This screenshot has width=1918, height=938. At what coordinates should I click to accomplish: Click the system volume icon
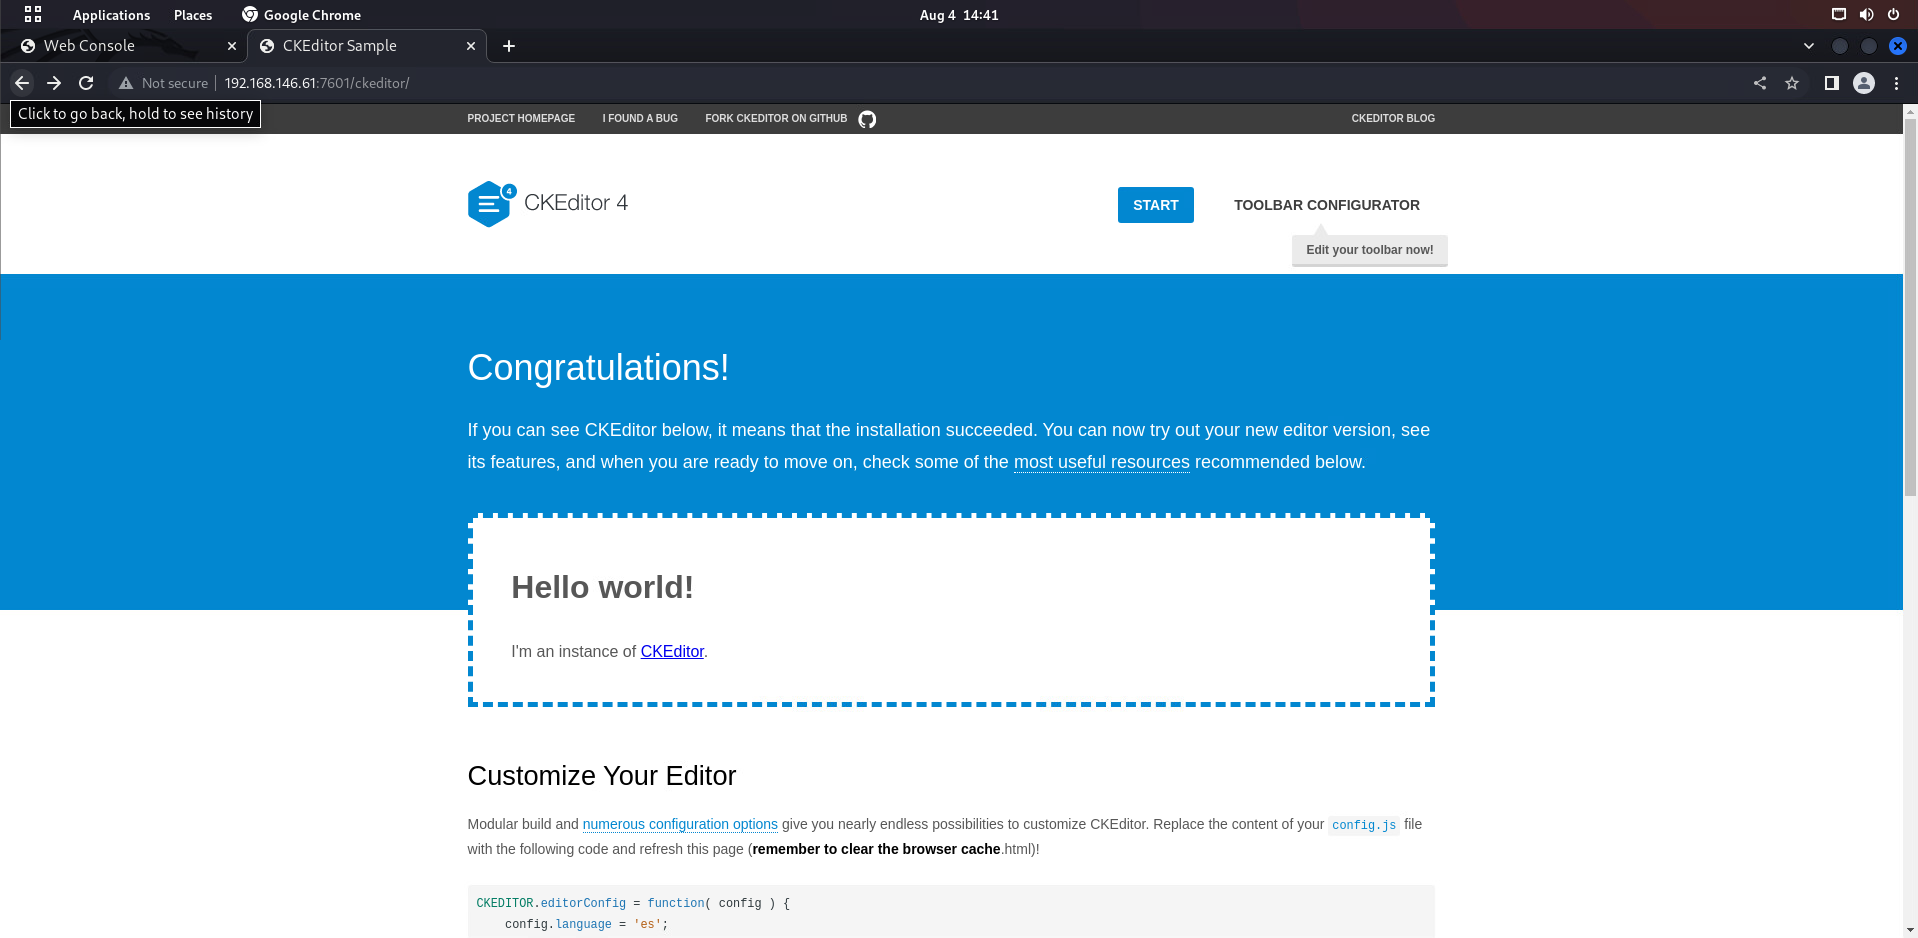pyautogui.click(x=1866, y=14)
